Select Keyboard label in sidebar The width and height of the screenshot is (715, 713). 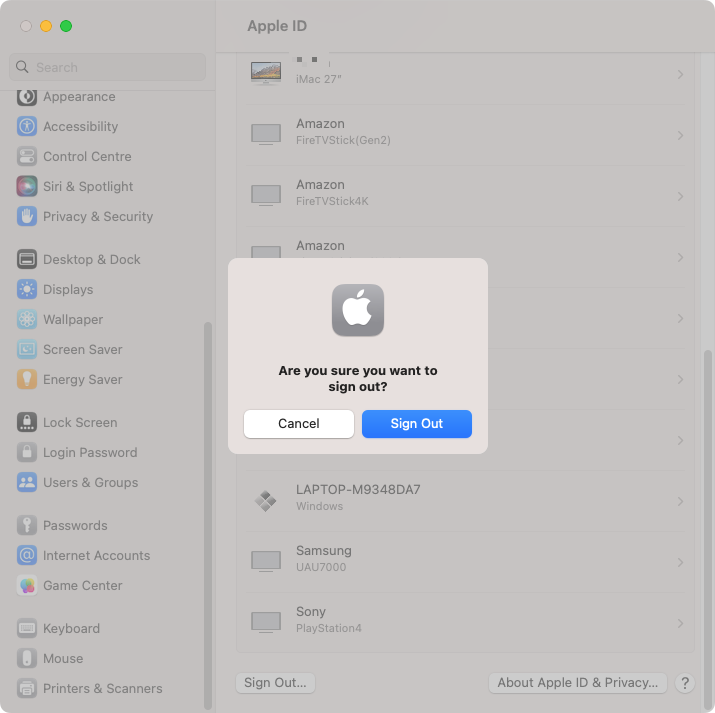point(72,628)
